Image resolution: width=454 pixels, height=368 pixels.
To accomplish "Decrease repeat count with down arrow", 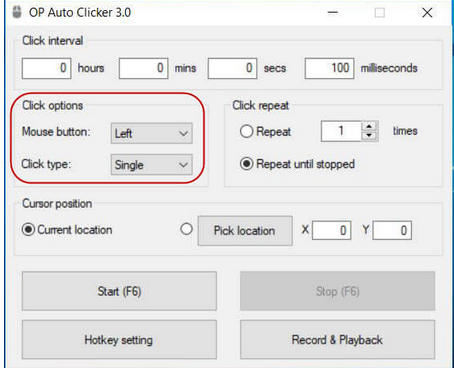I will tap(369, 135).
